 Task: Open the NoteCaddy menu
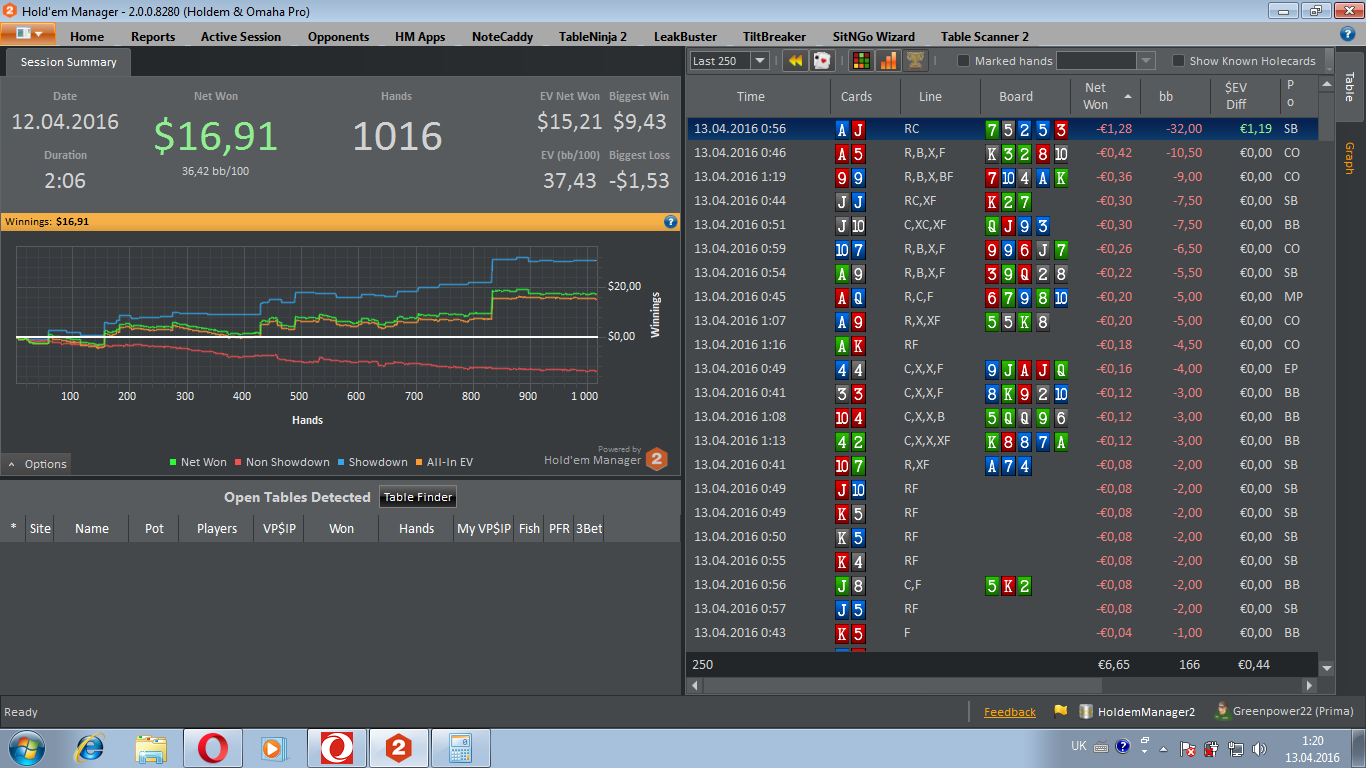click(x=502, y=36)
